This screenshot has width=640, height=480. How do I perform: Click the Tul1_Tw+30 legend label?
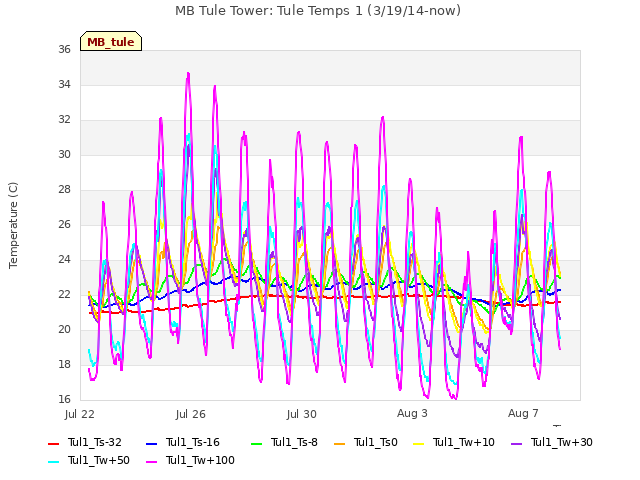point(562,442)
